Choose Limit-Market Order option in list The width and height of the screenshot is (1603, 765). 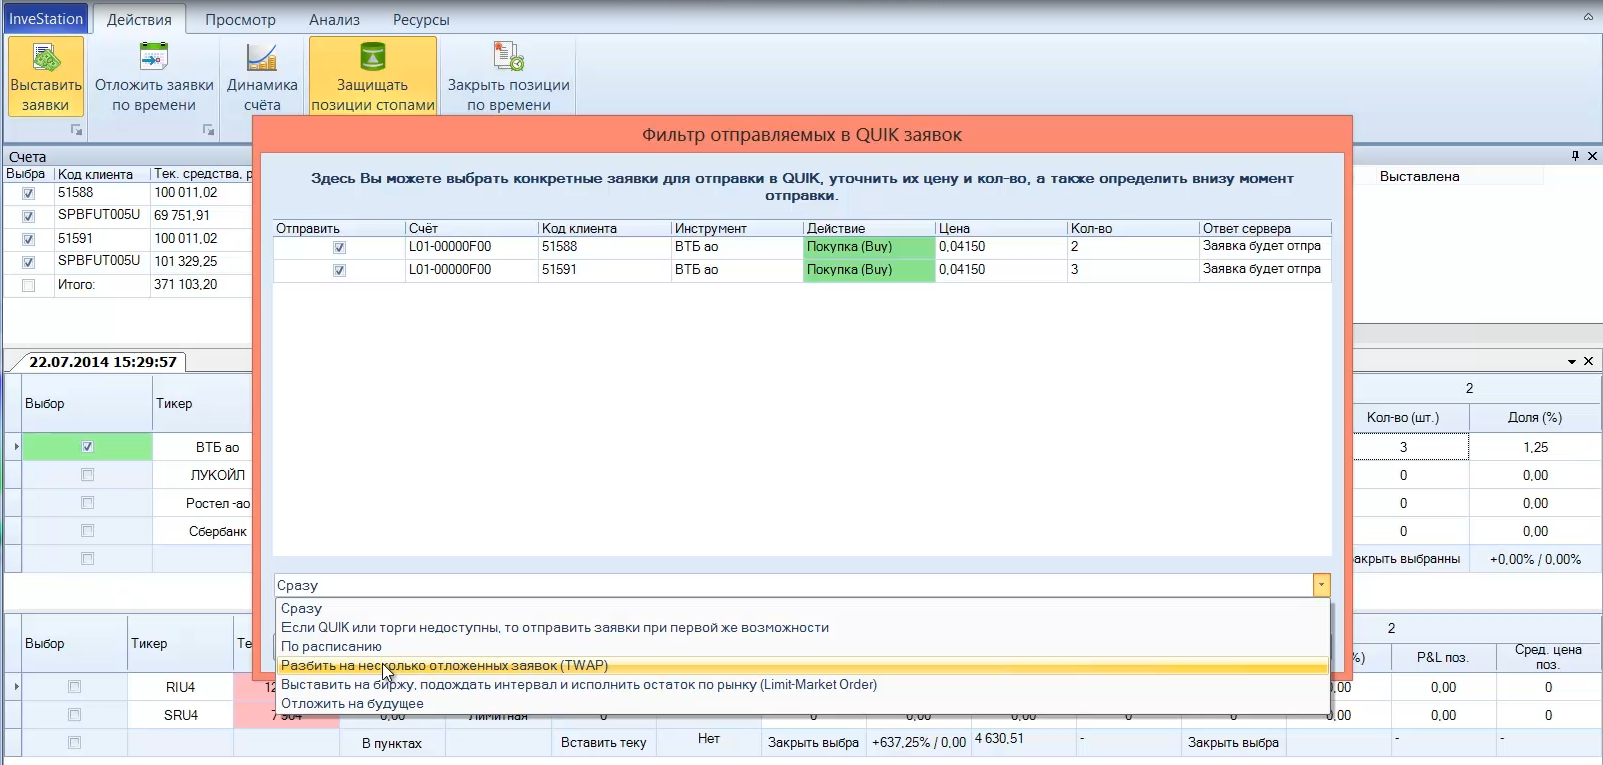click(802, 684)
